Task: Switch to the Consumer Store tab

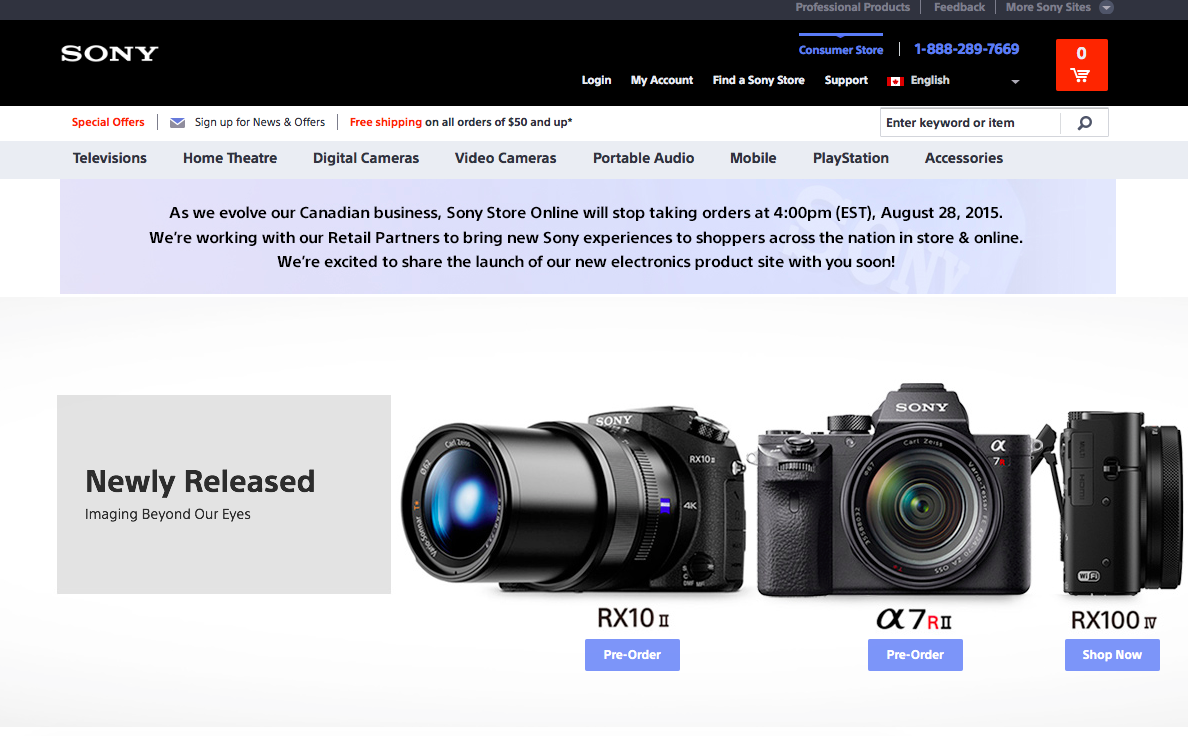Action: (841, 49)
